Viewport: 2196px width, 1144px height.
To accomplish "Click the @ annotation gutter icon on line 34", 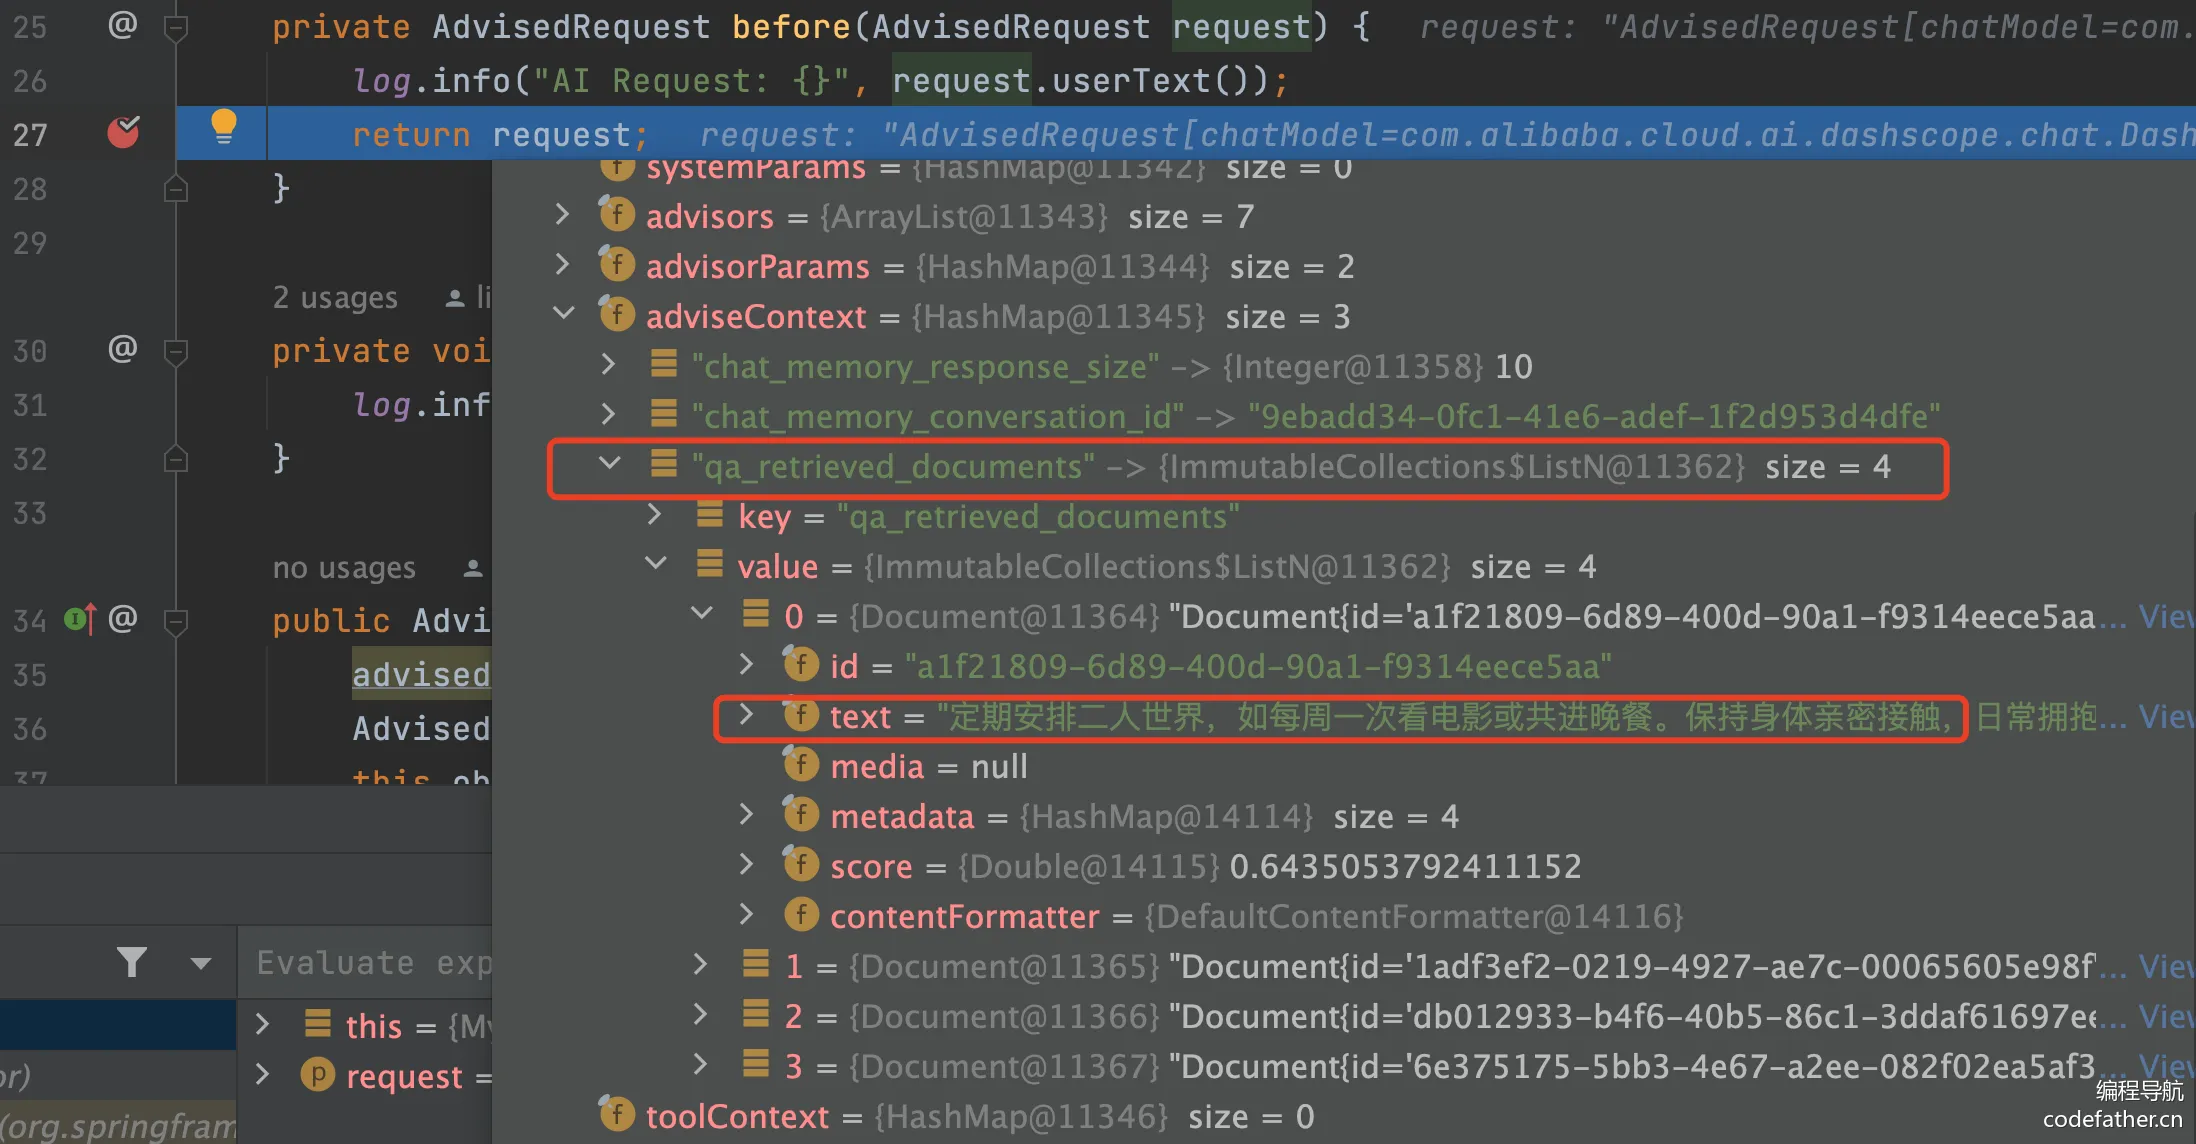I will coord(122,618).
